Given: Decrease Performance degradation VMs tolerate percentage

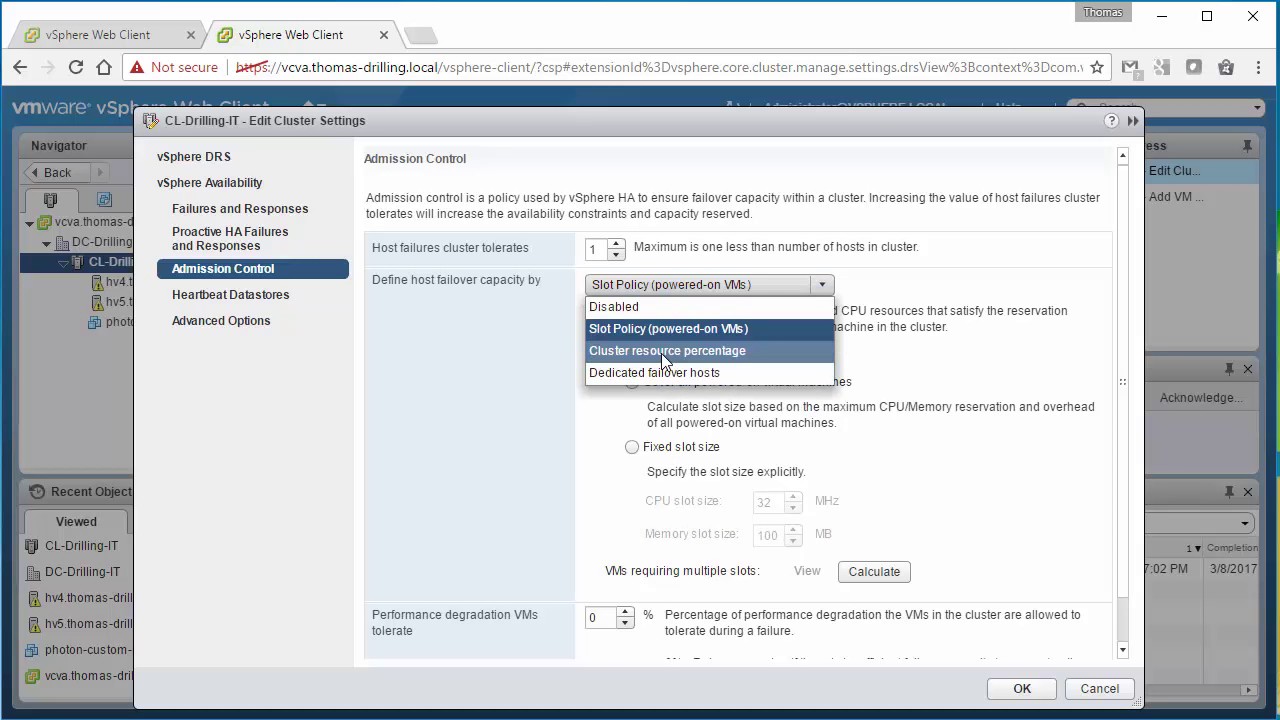Looking at the screenshot, I should pos(625,624).
